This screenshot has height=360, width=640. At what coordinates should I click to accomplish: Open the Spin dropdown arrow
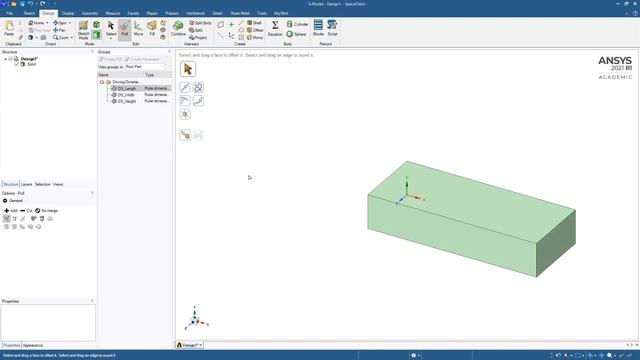(x=70, y=23)
